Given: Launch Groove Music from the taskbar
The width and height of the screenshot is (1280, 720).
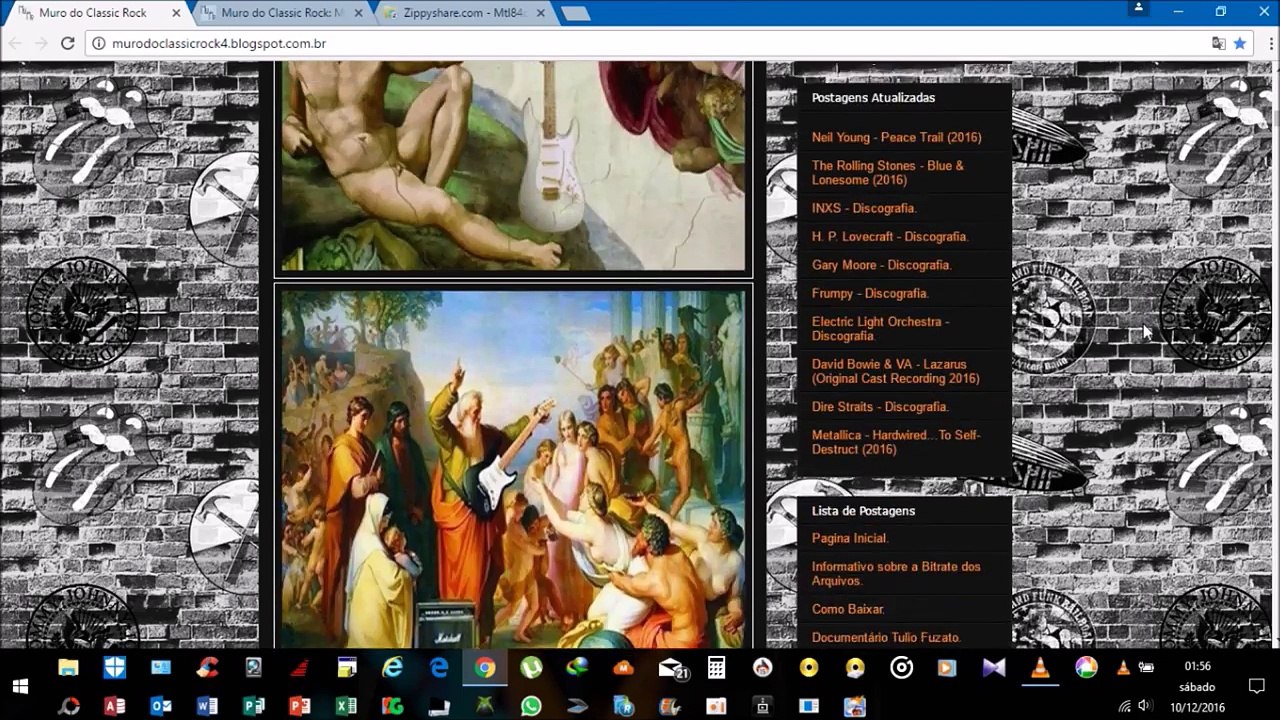Looking at the screenshot, I should point(901,667).
